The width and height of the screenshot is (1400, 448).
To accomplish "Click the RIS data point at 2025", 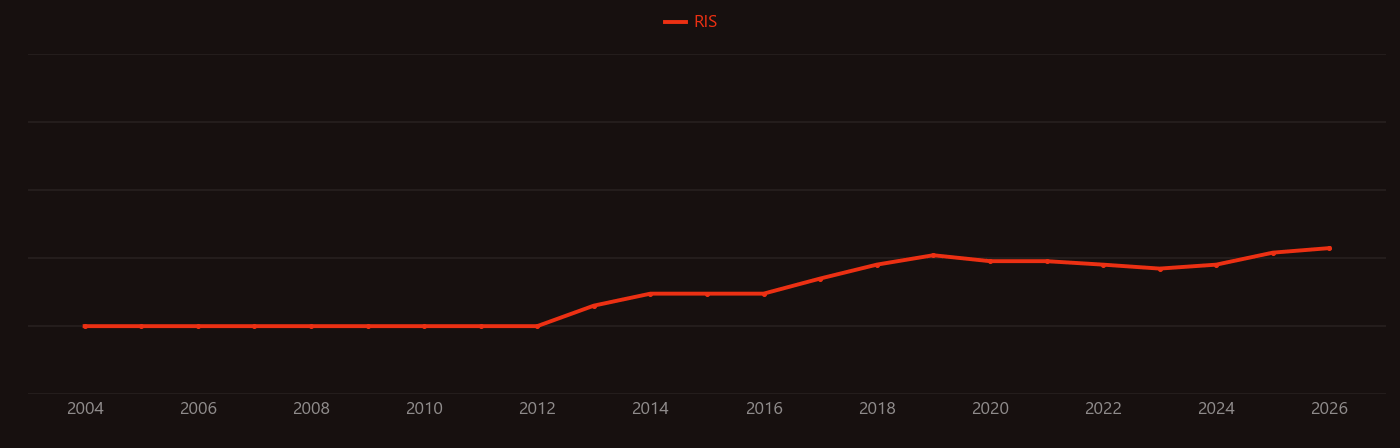I will tap(1273, 253).
